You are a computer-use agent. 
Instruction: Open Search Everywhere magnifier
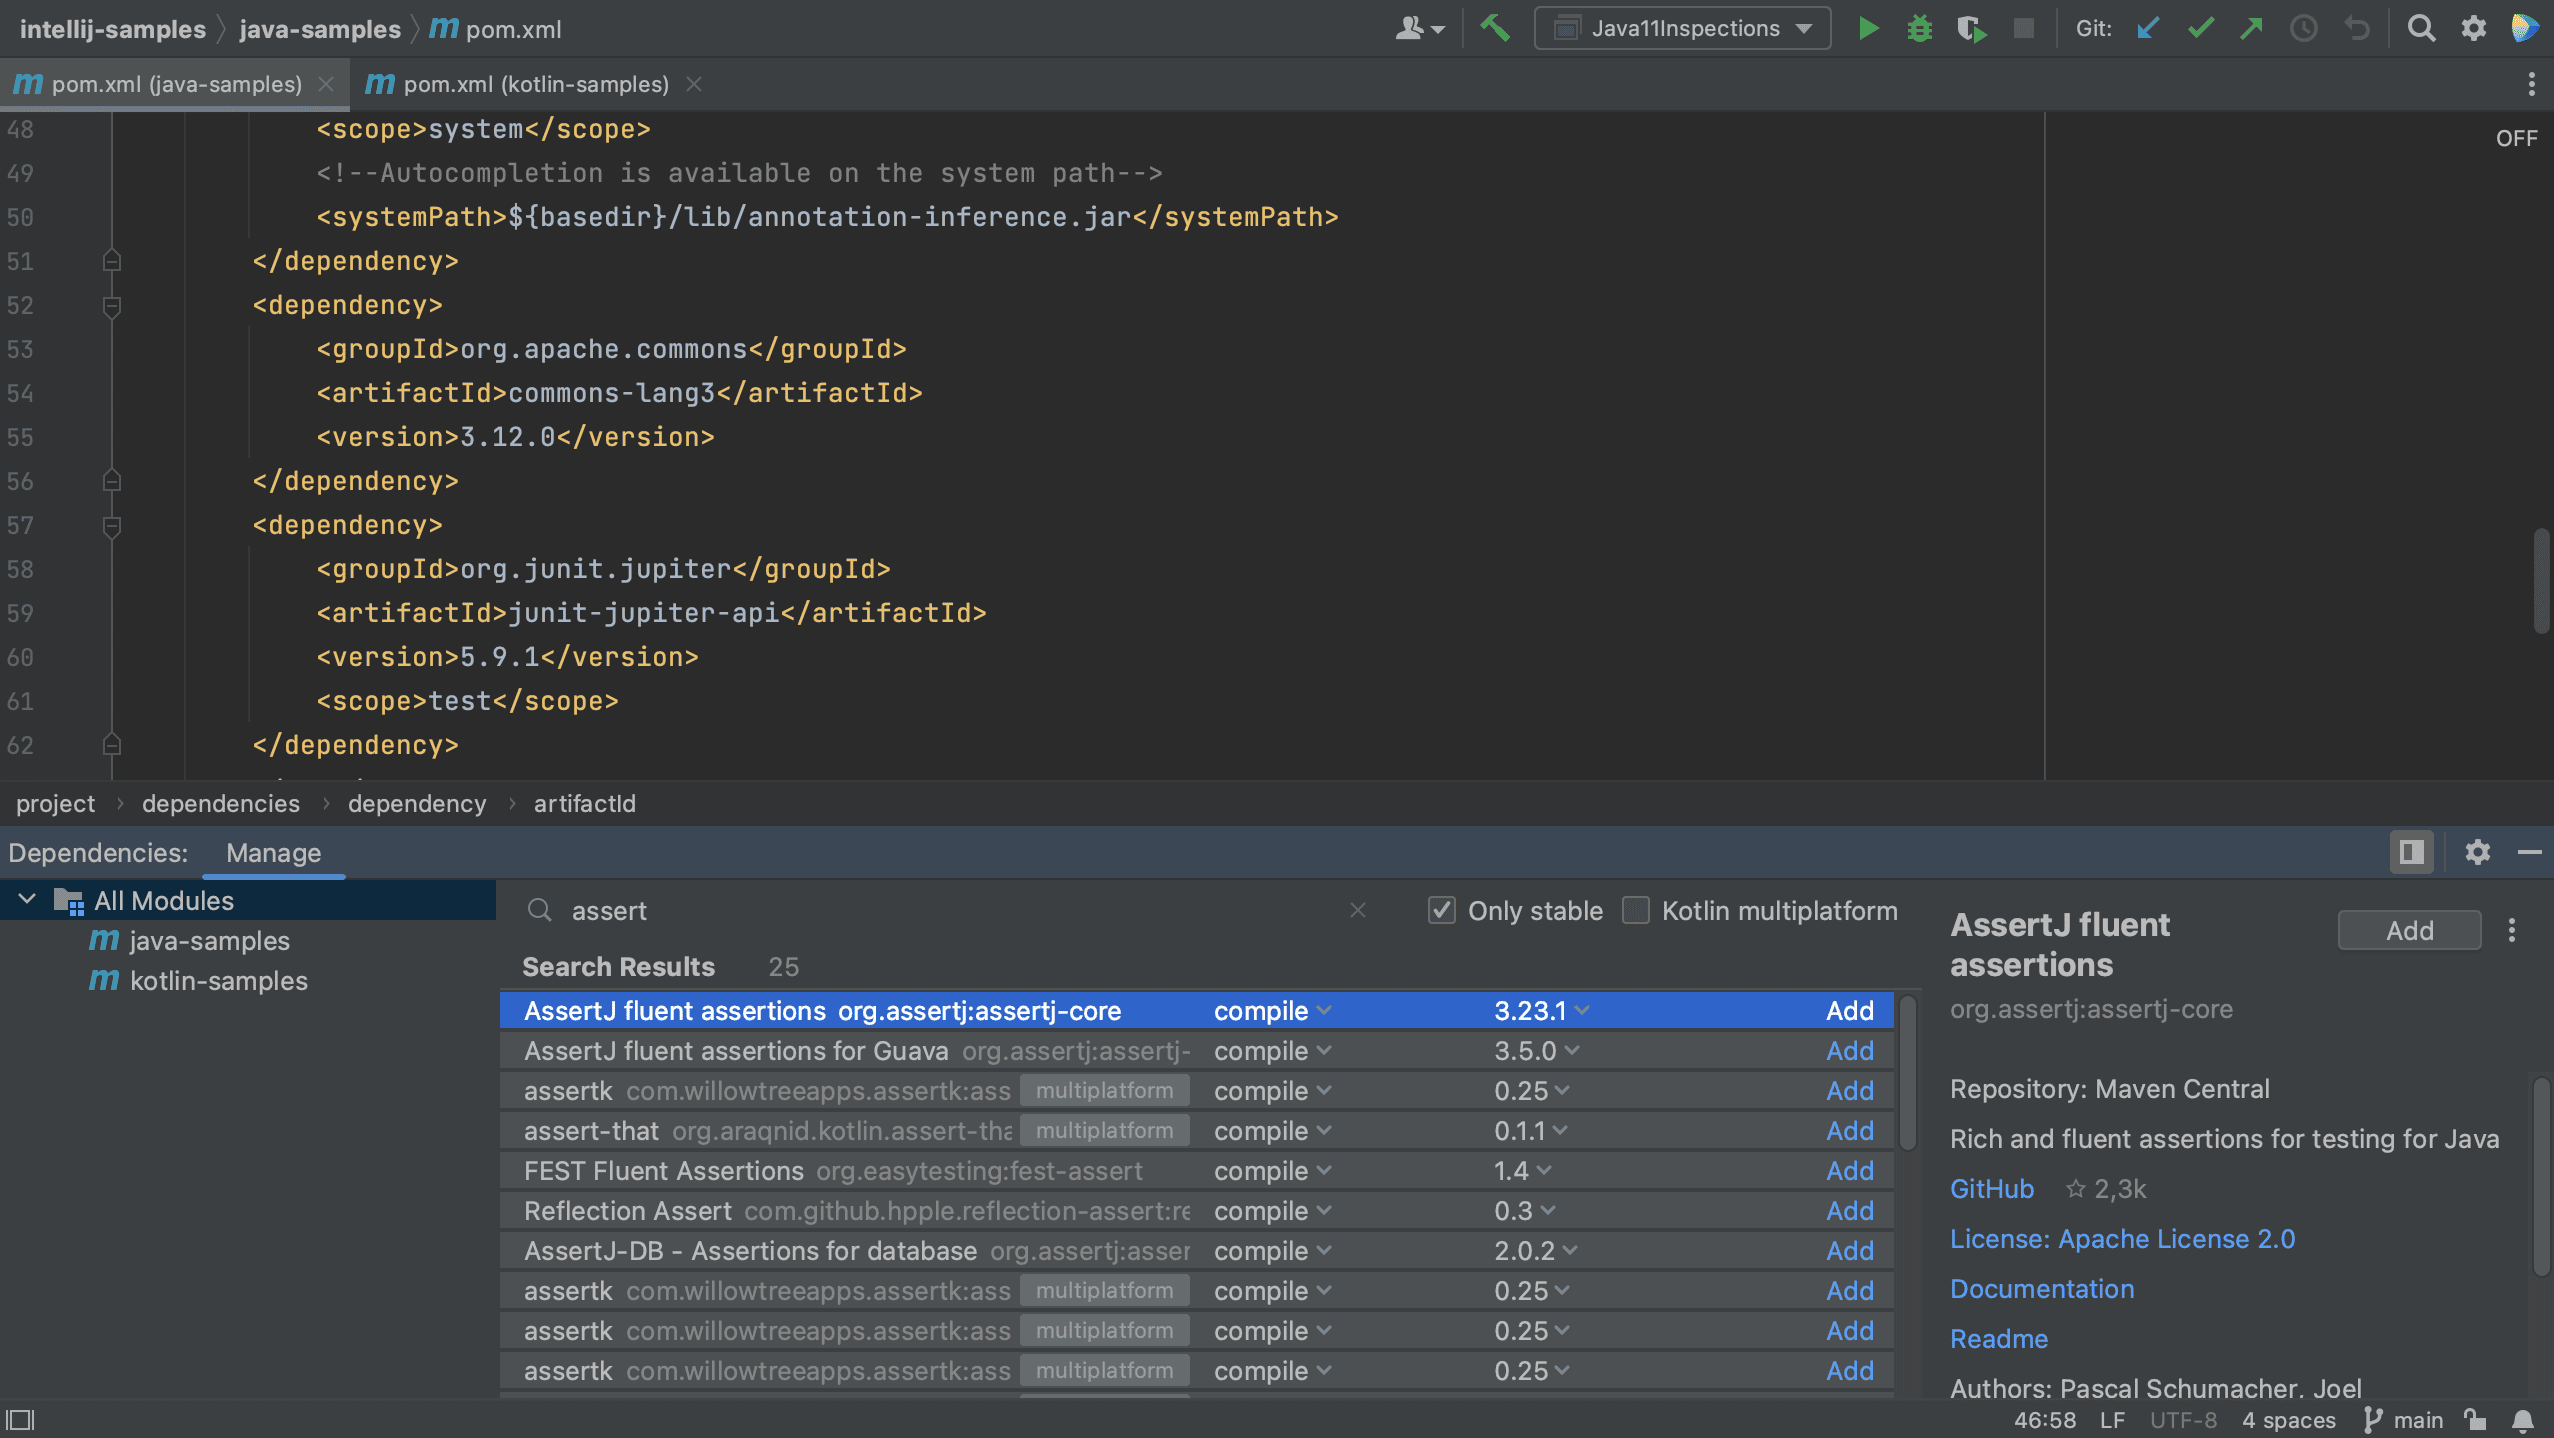tap(2421, 28)
